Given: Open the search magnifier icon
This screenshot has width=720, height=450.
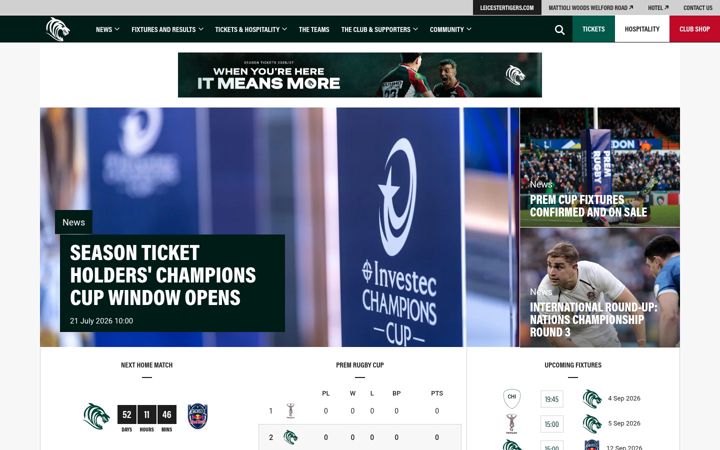Looking at the screenshot, I should [x=559, y=30].
